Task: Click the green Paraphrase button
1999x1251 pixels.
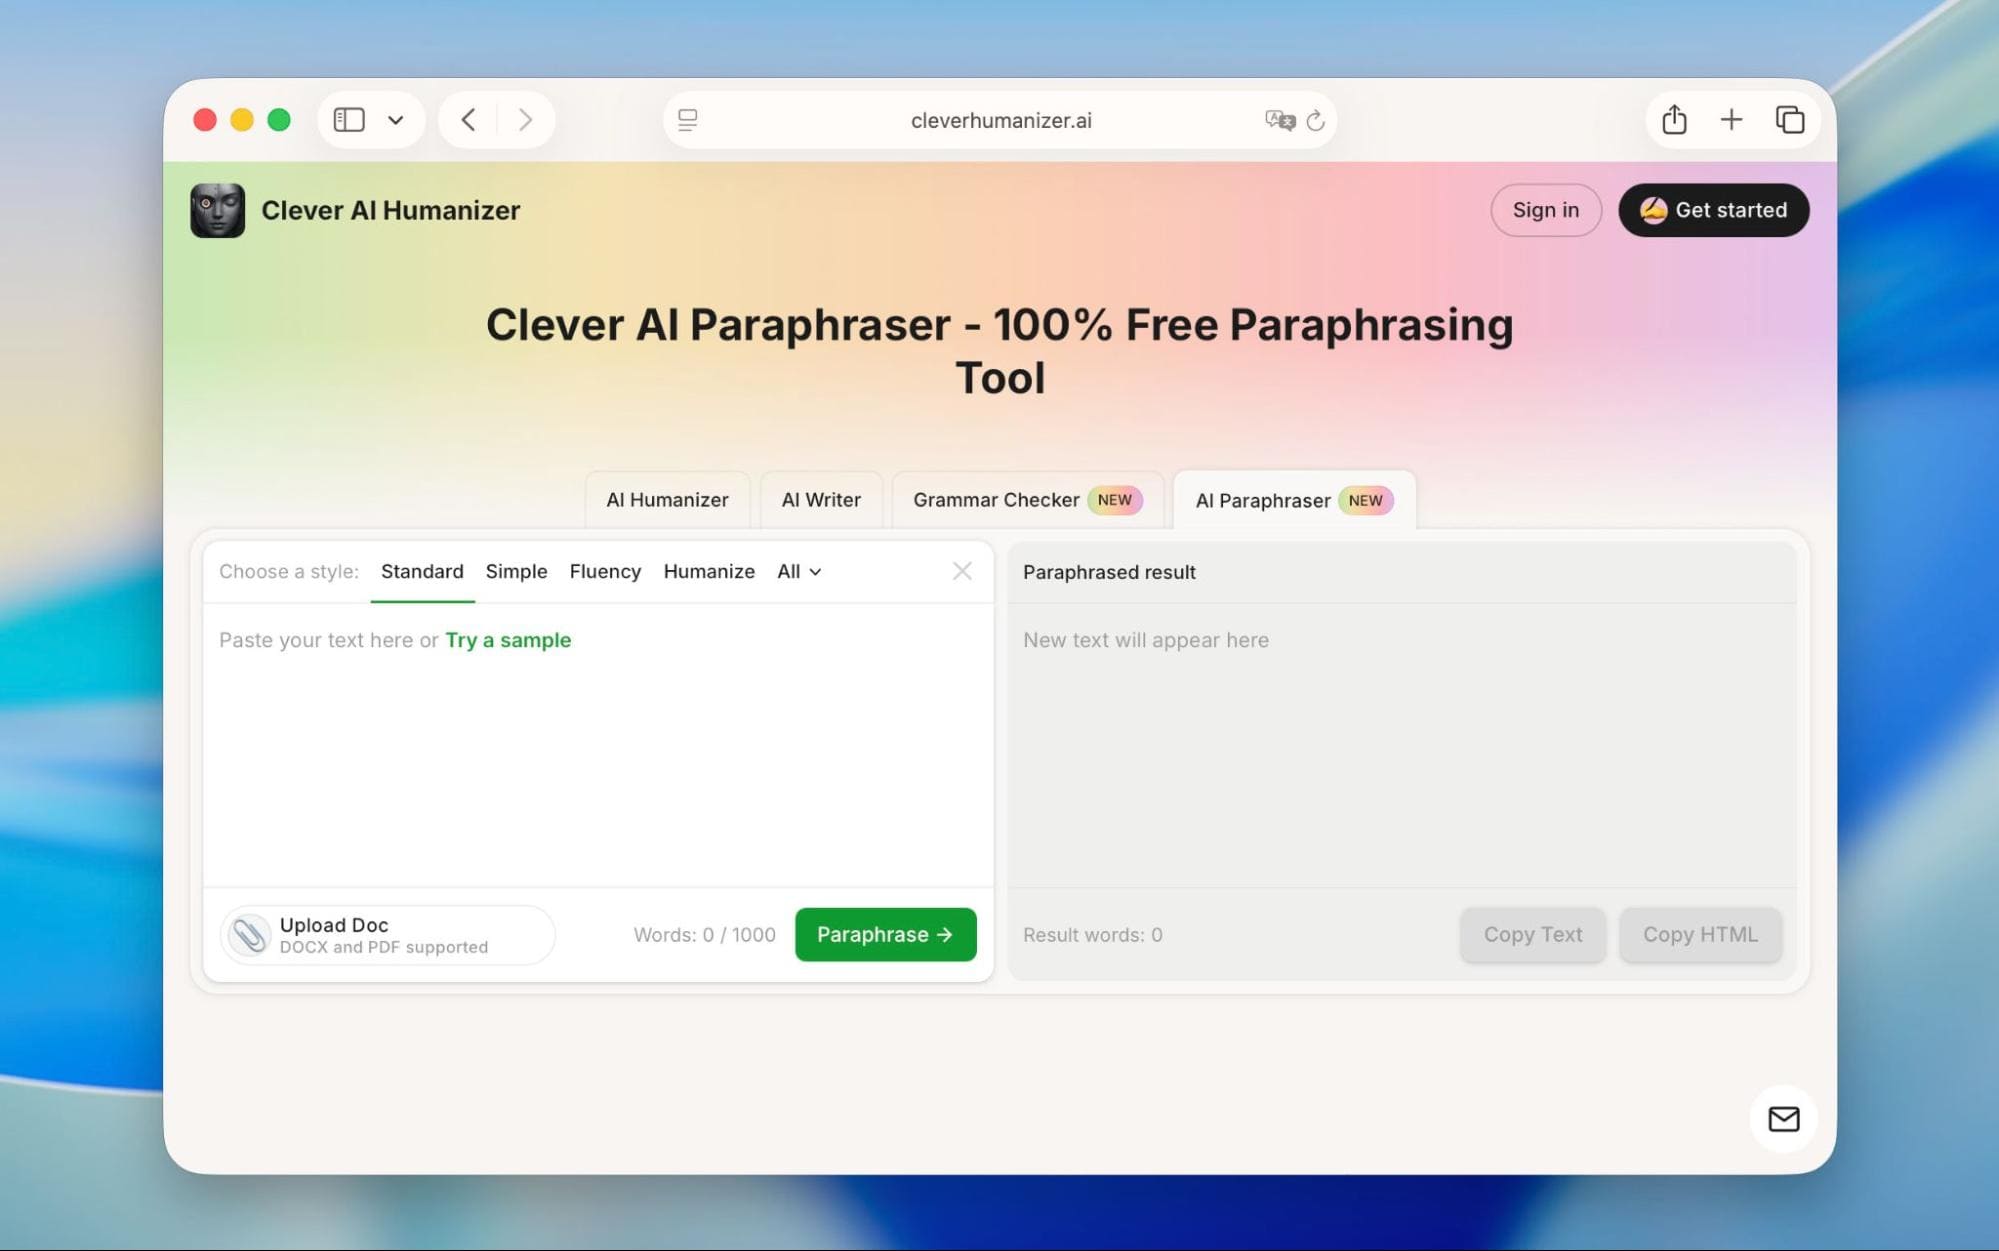Action: (x=885, y=935)
